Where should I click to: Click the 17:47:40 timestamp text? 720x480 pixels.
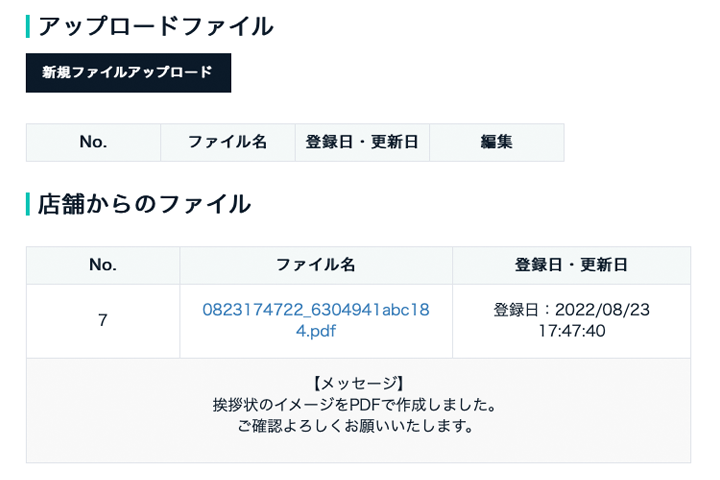point(572,331)
